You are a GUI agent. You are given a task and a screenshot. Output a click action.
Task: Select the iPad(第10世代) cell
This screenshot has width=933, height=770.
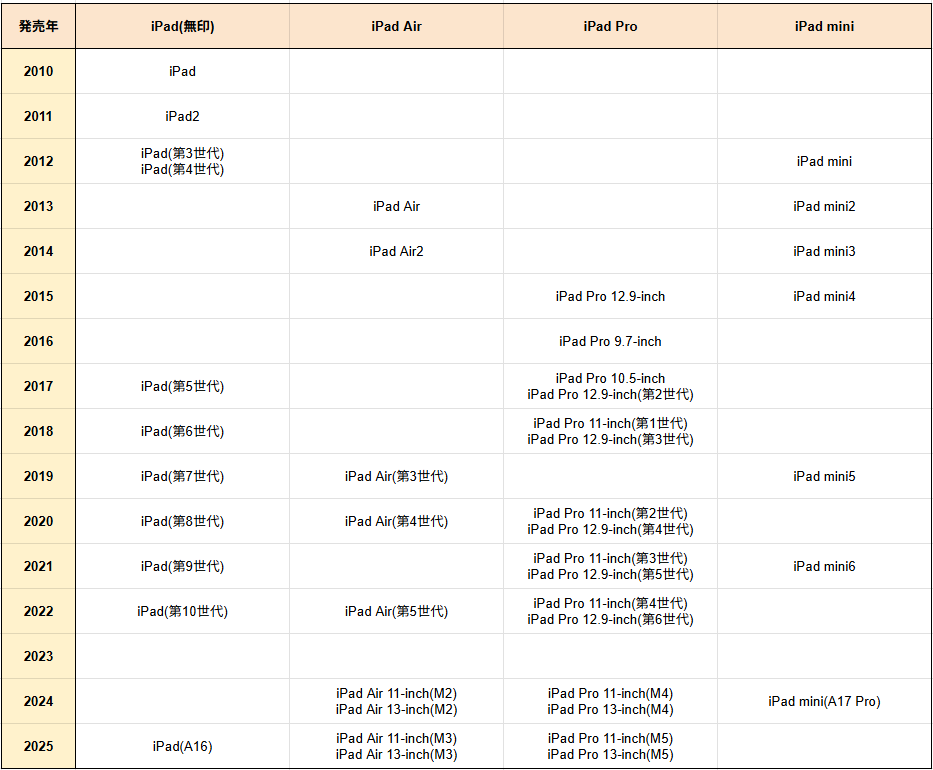(182, 612)
